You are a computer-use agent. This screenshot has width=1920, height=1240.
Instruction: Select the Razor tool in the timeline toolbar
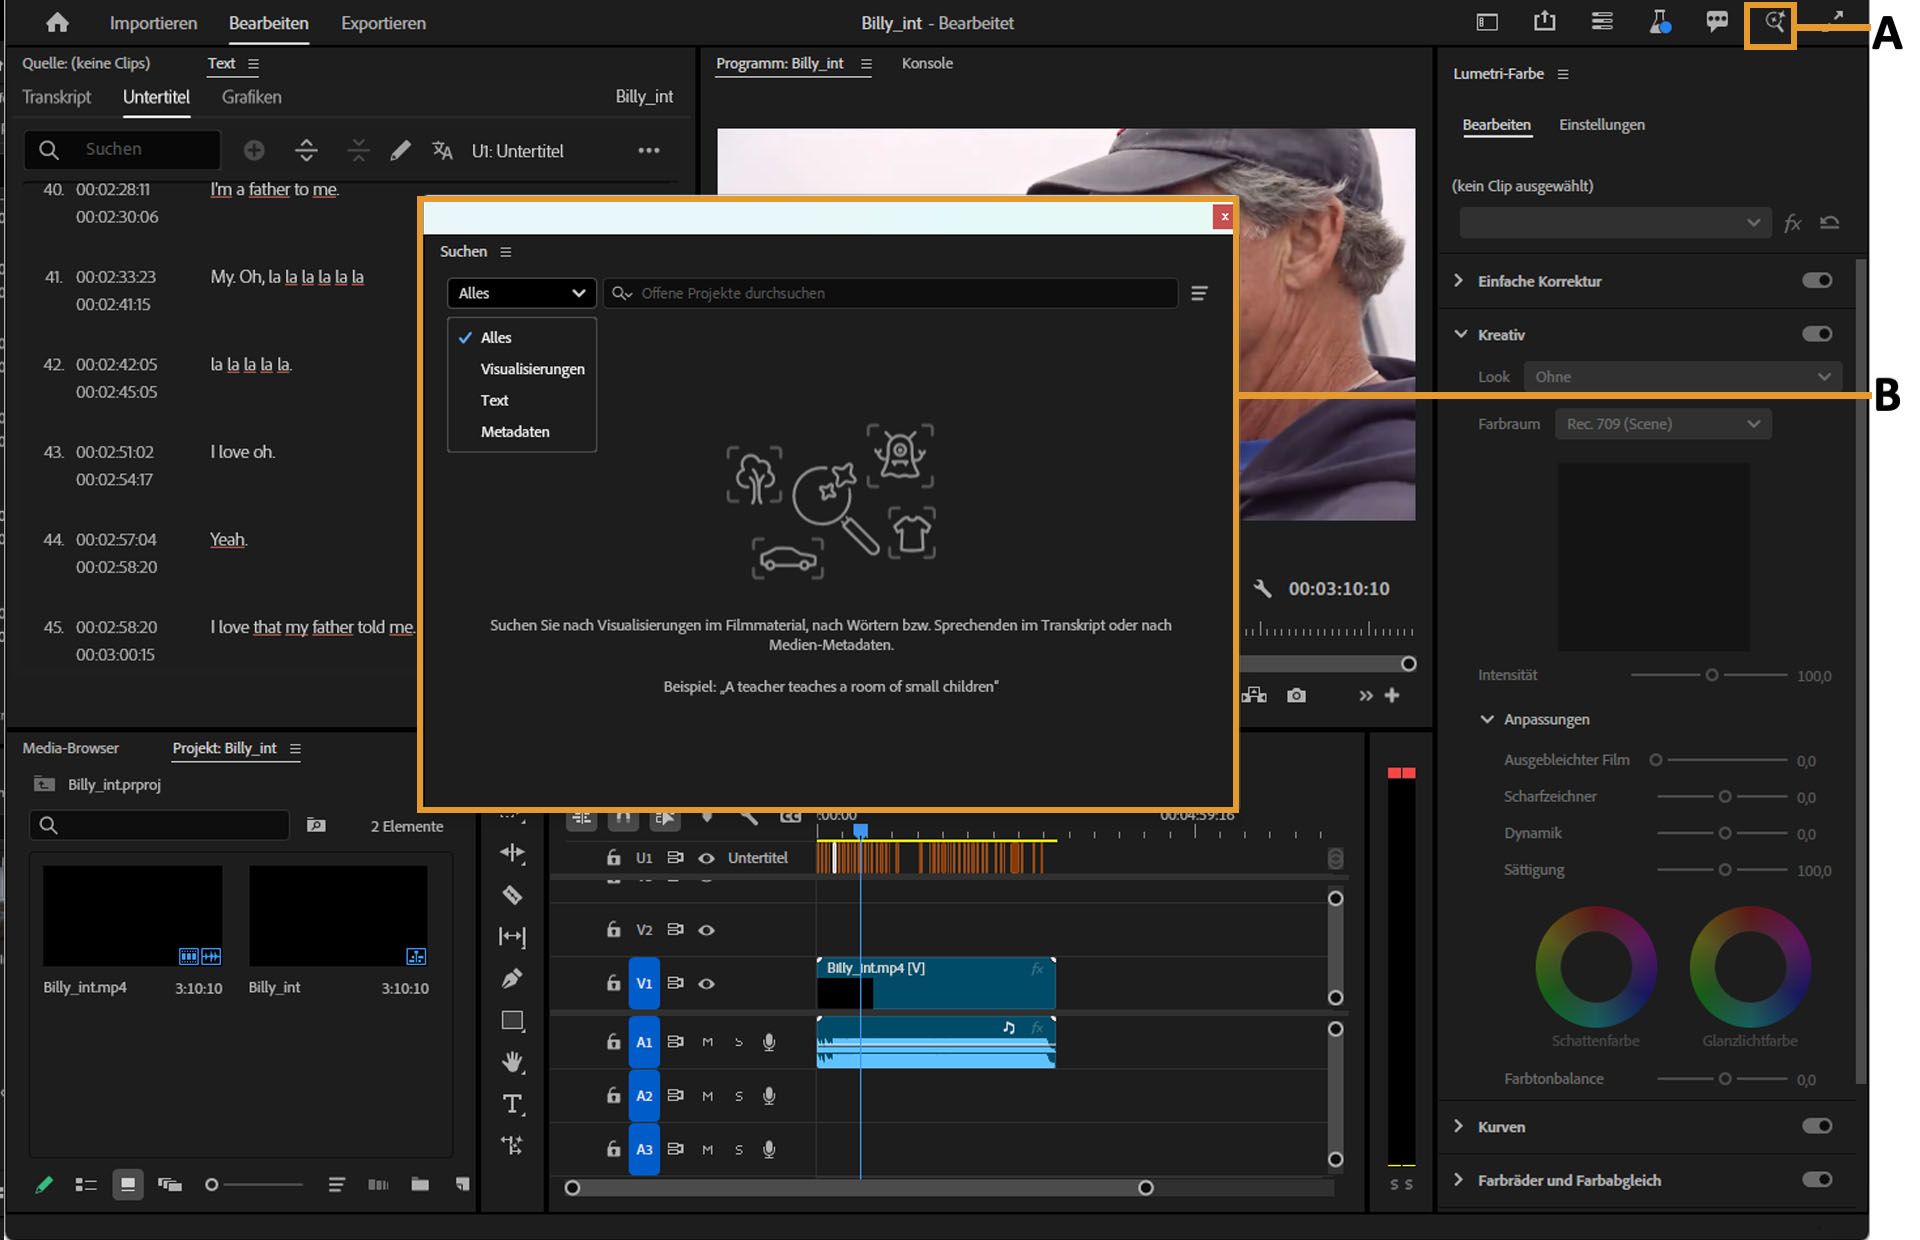[x=512, y=895]
